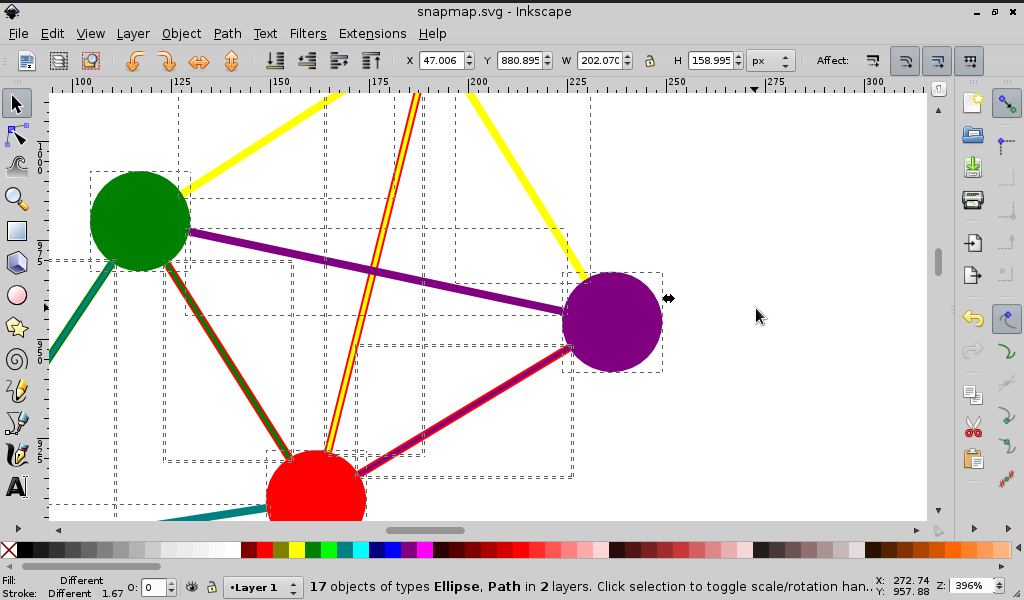Screen dimensions: 1024x600
Task: Rotate selection 90 degrees counter-clockwise
Action: [x=133, y=61]
